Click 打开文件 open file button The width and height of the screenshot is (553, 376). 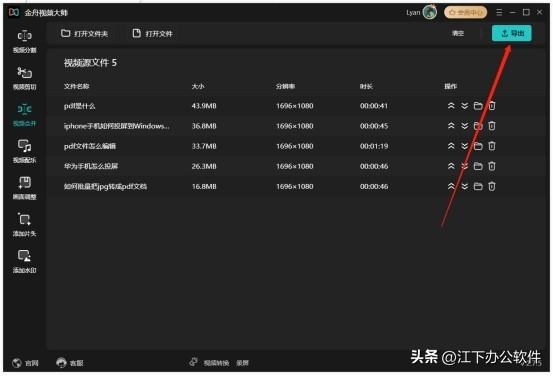(152, 34)
